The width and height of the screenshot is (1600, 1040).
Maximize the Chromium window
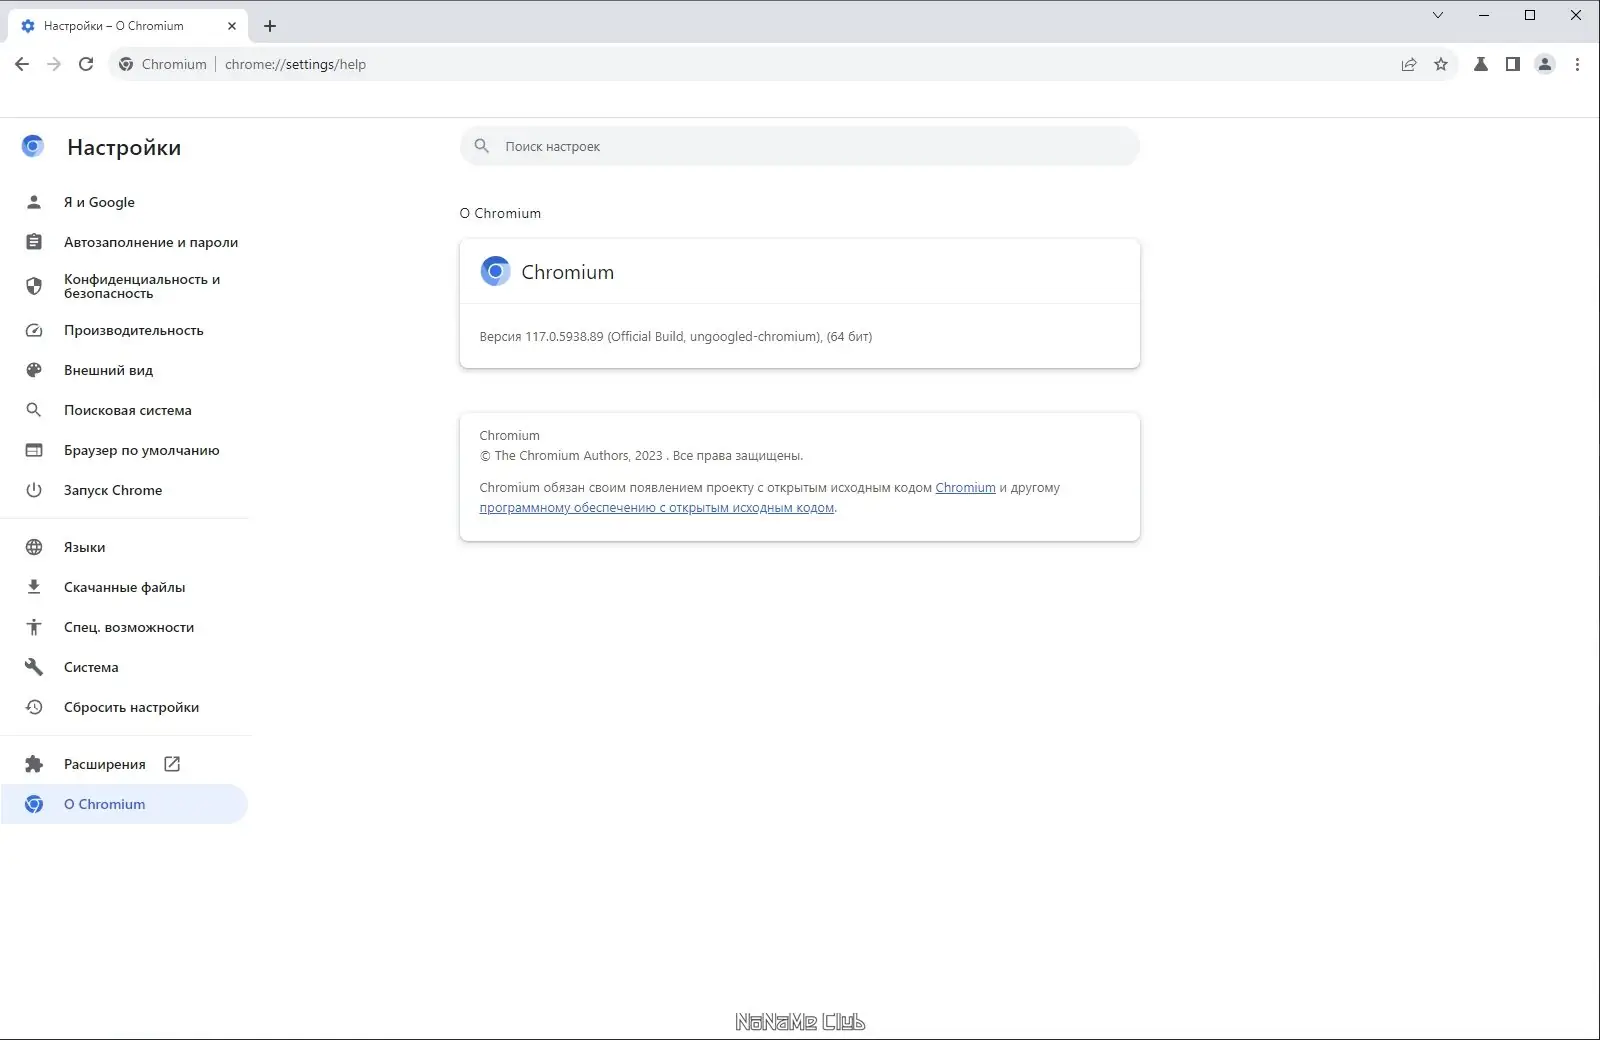coord(1530,15)
